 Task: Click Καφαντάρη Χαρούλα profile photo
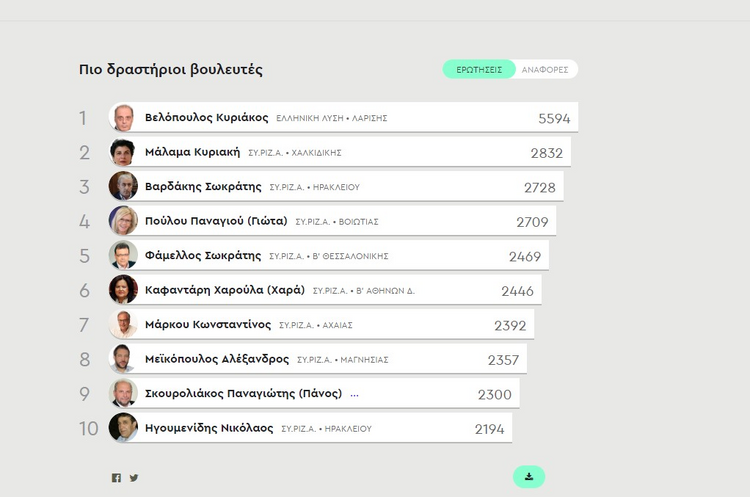pyautogui.click(x=123, y=289)
